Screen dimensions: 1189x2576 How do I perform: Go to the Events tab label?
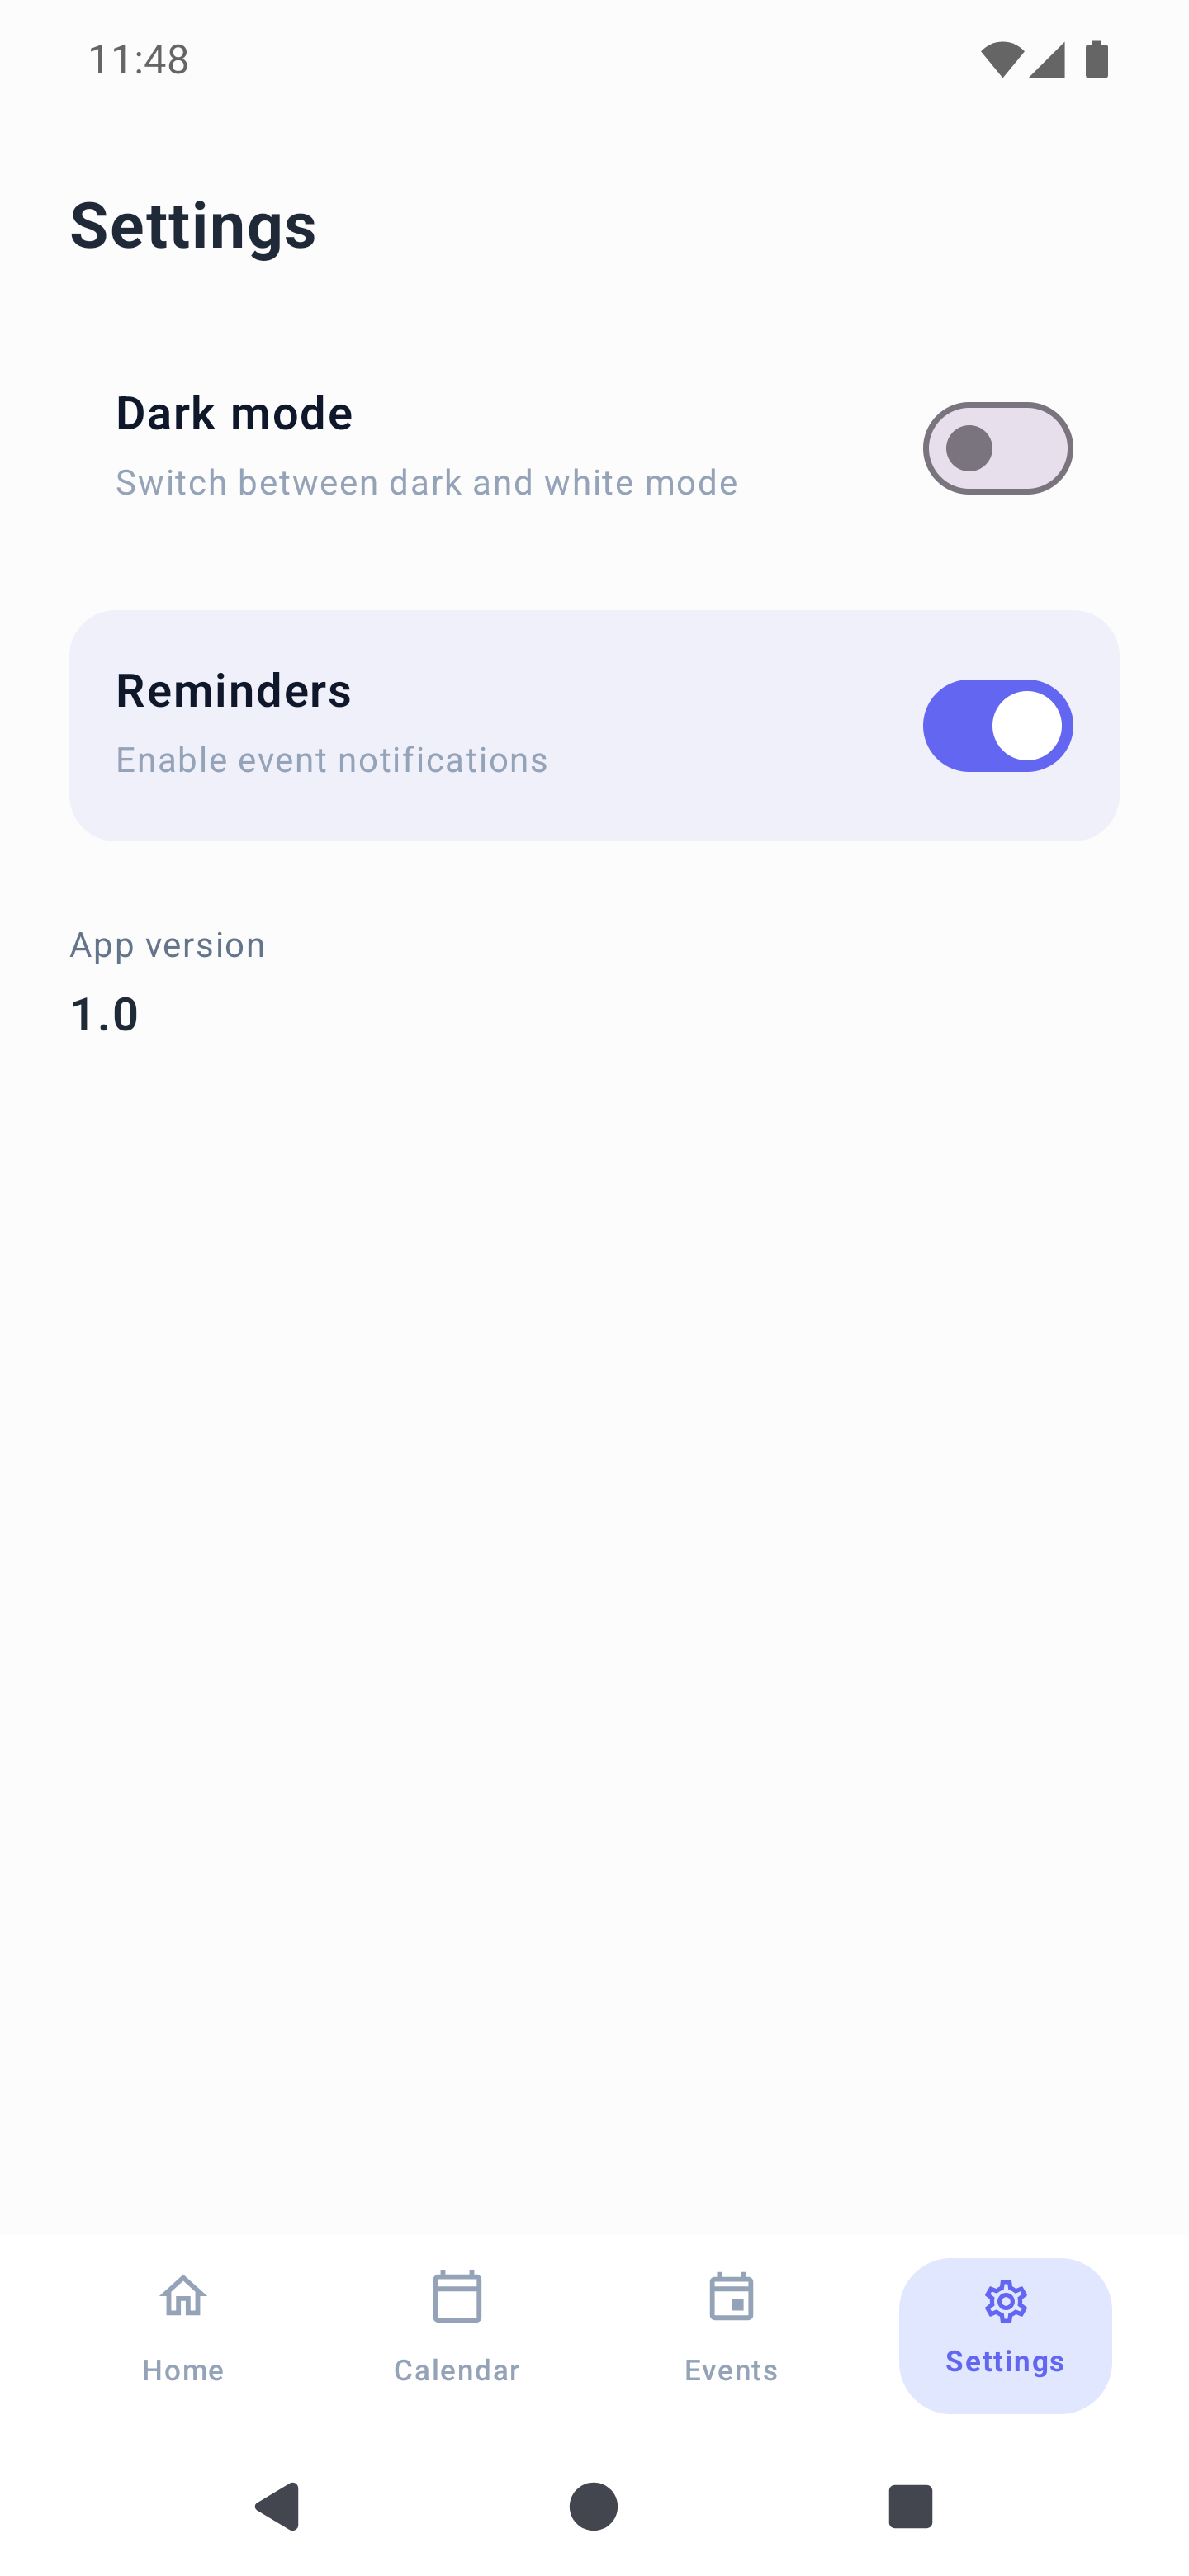point(731,2370)
